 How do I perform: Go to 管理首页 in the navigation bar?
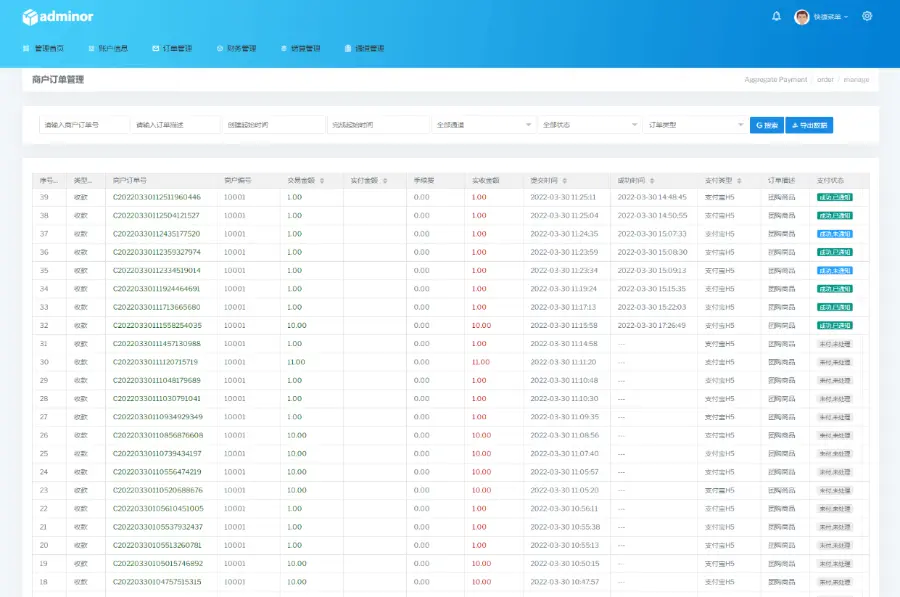(43, 48)
